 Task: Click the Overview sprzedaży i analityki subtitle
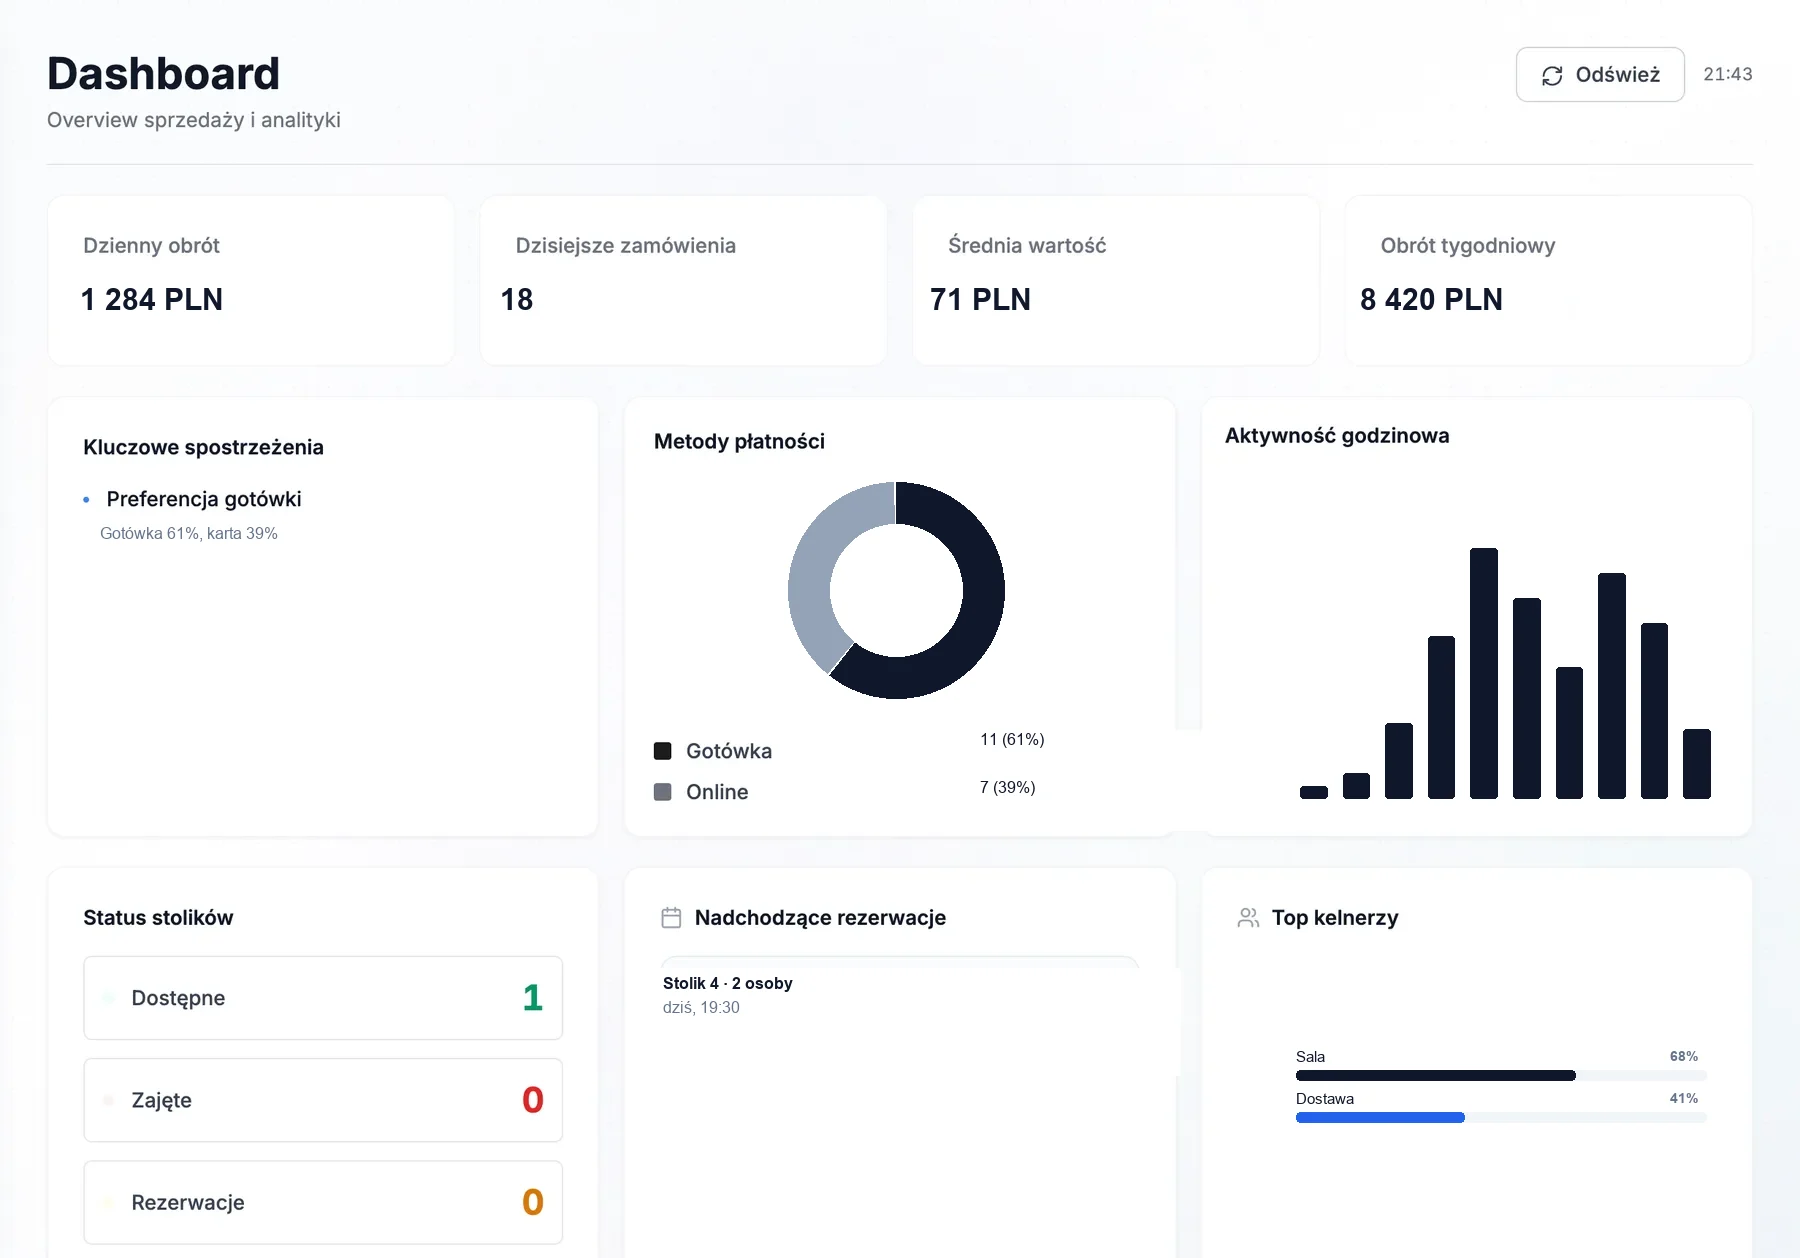194,120
